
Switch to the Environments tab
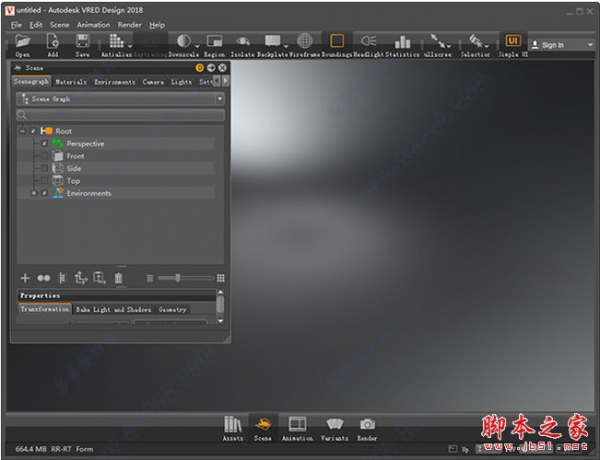point(115,82)
